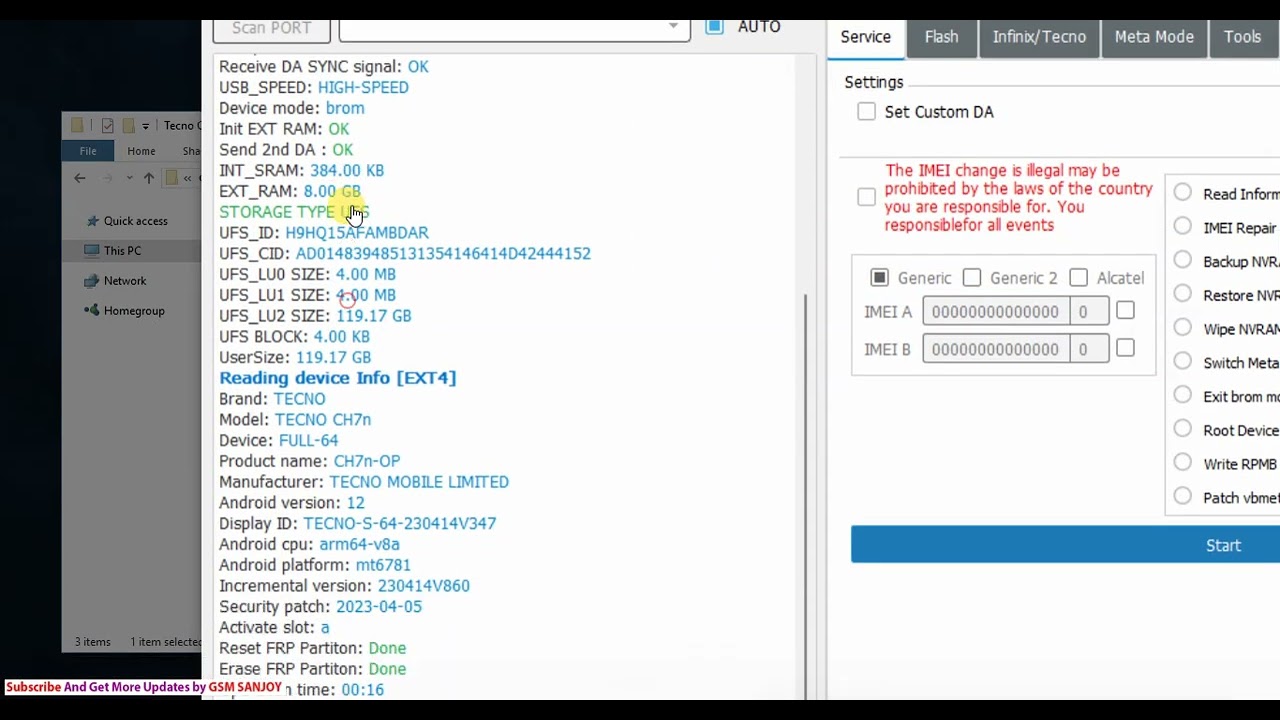Click the Manufacturer value TECNO MOBILE LIMITED

tap(419, 482)
